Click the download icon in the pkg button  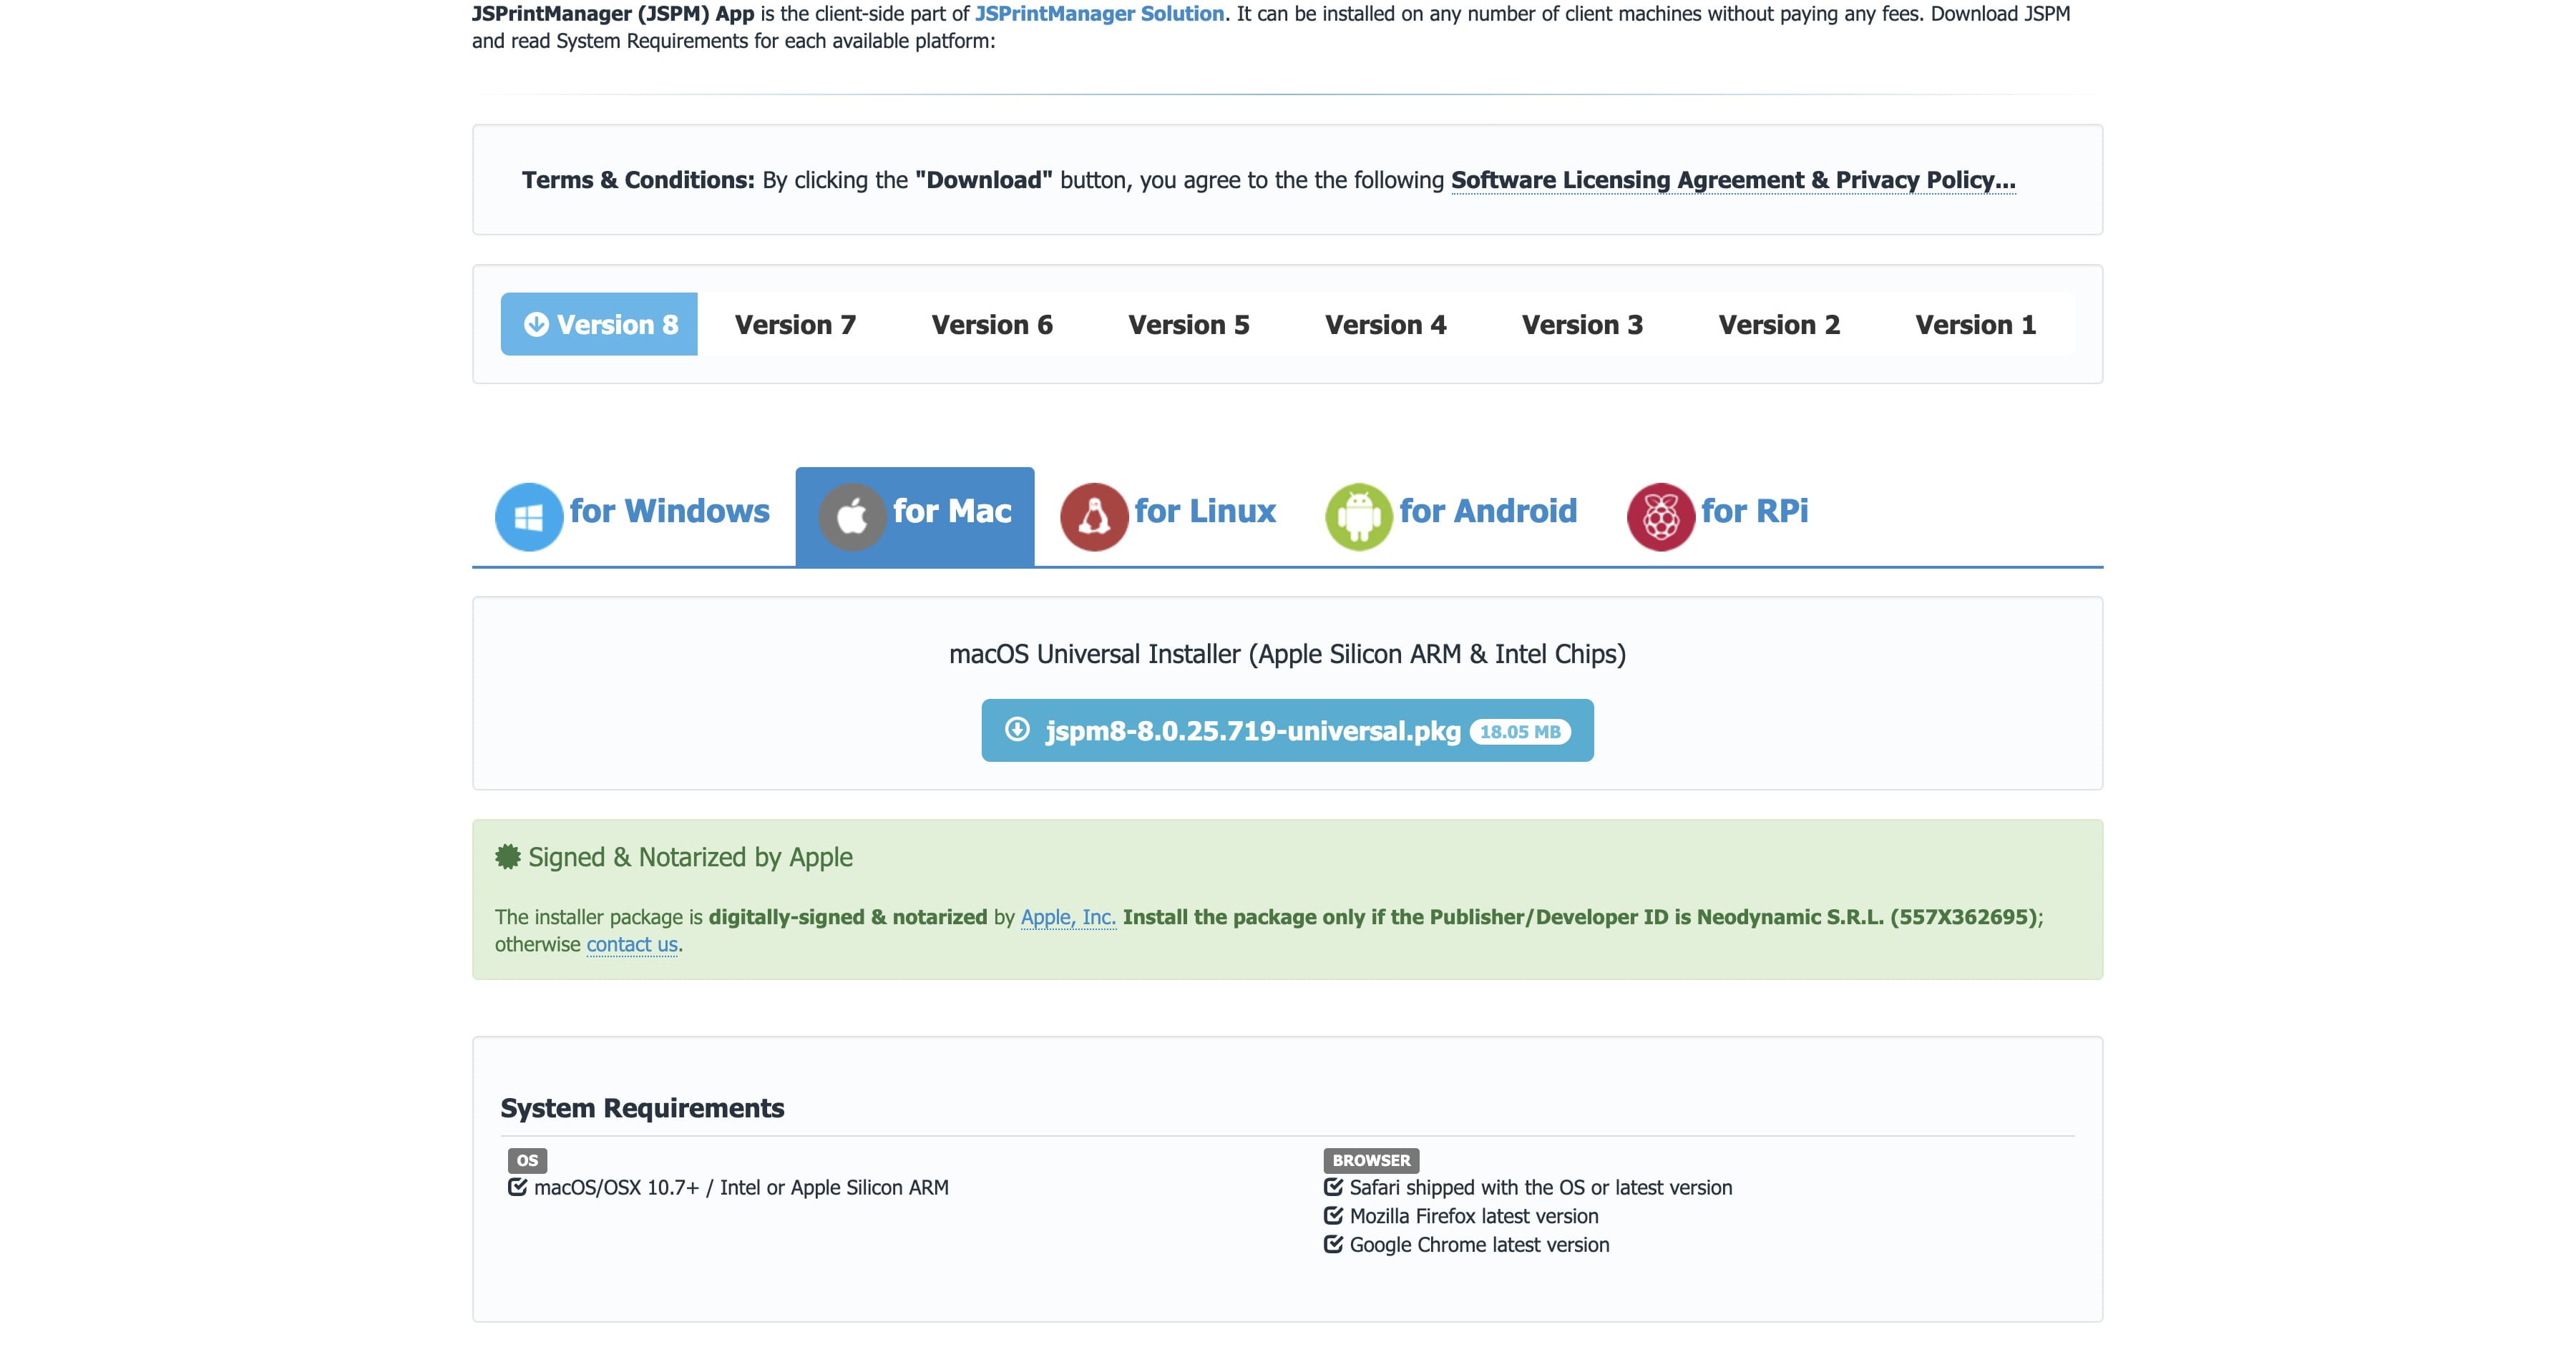[x=1017, y=729]
